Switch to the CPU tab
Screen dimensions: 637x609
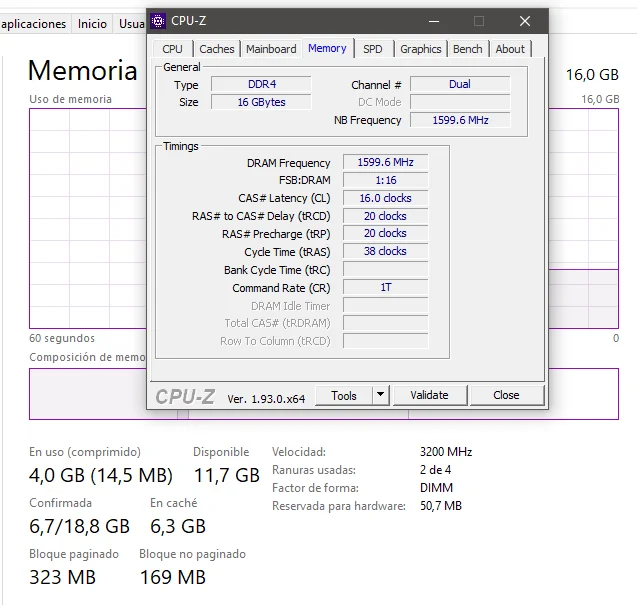pyautogui.click(x=172, y=49)
